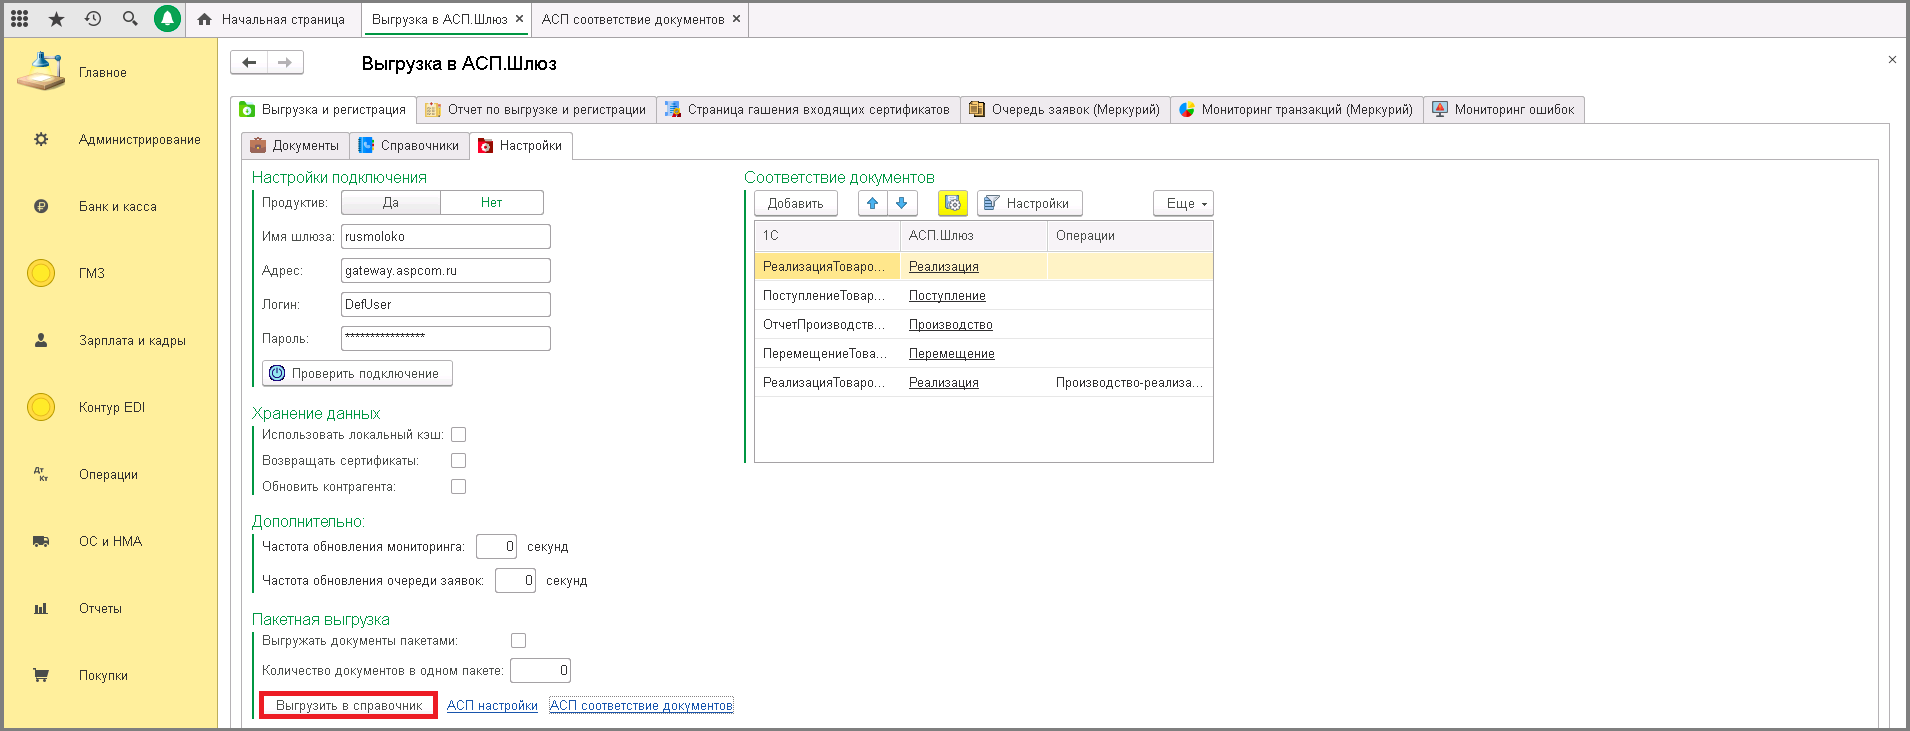Screen dimensions: 1910x731
Task: Open Мониторинг ошибок tab
Action: click(1504, 110)
